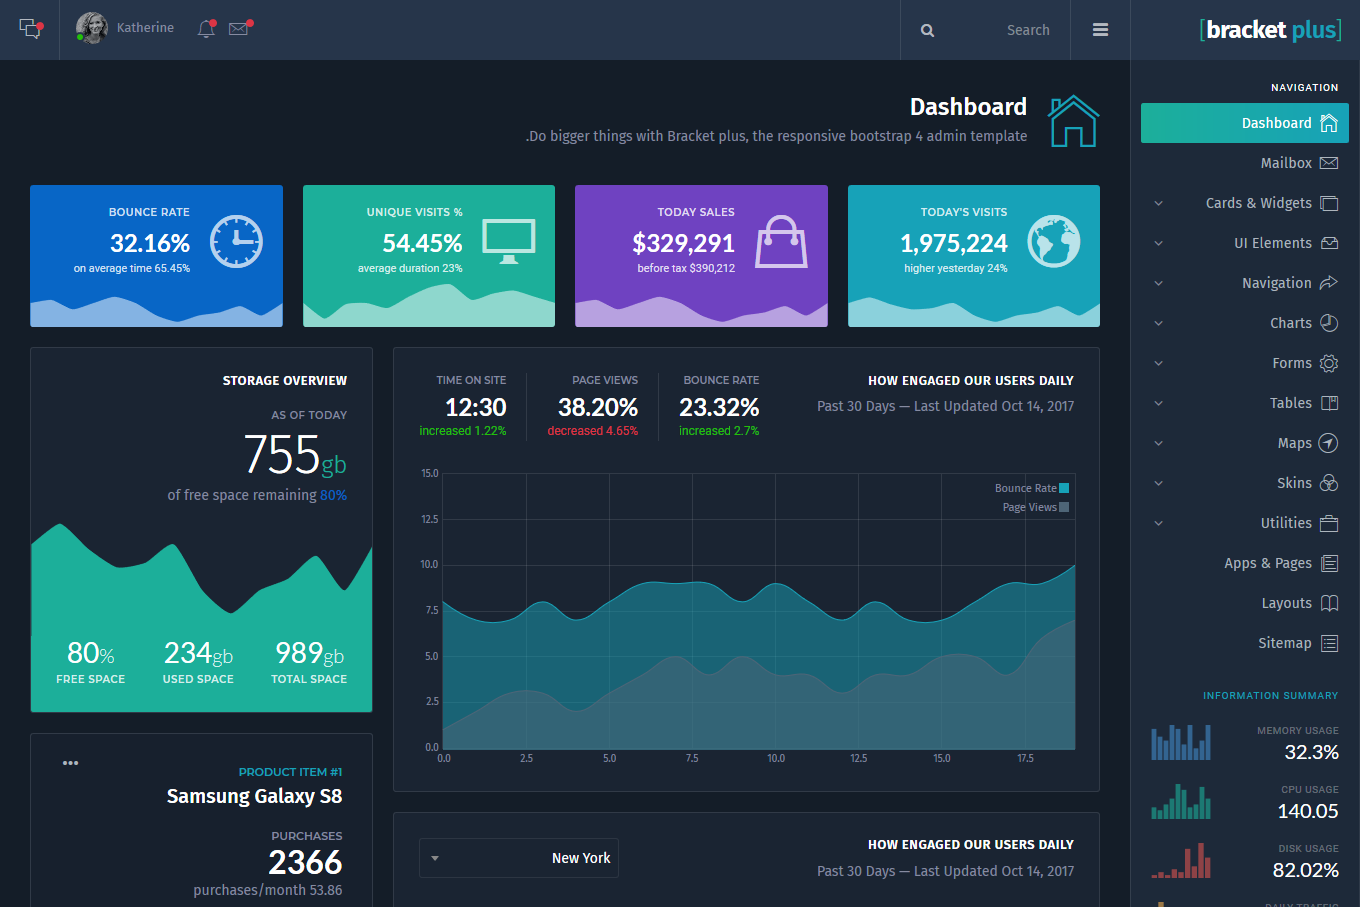Screen dimensions: 1360x907
Task: Click the chat bubbles icon in header
Action: click(x=30, y=29)
